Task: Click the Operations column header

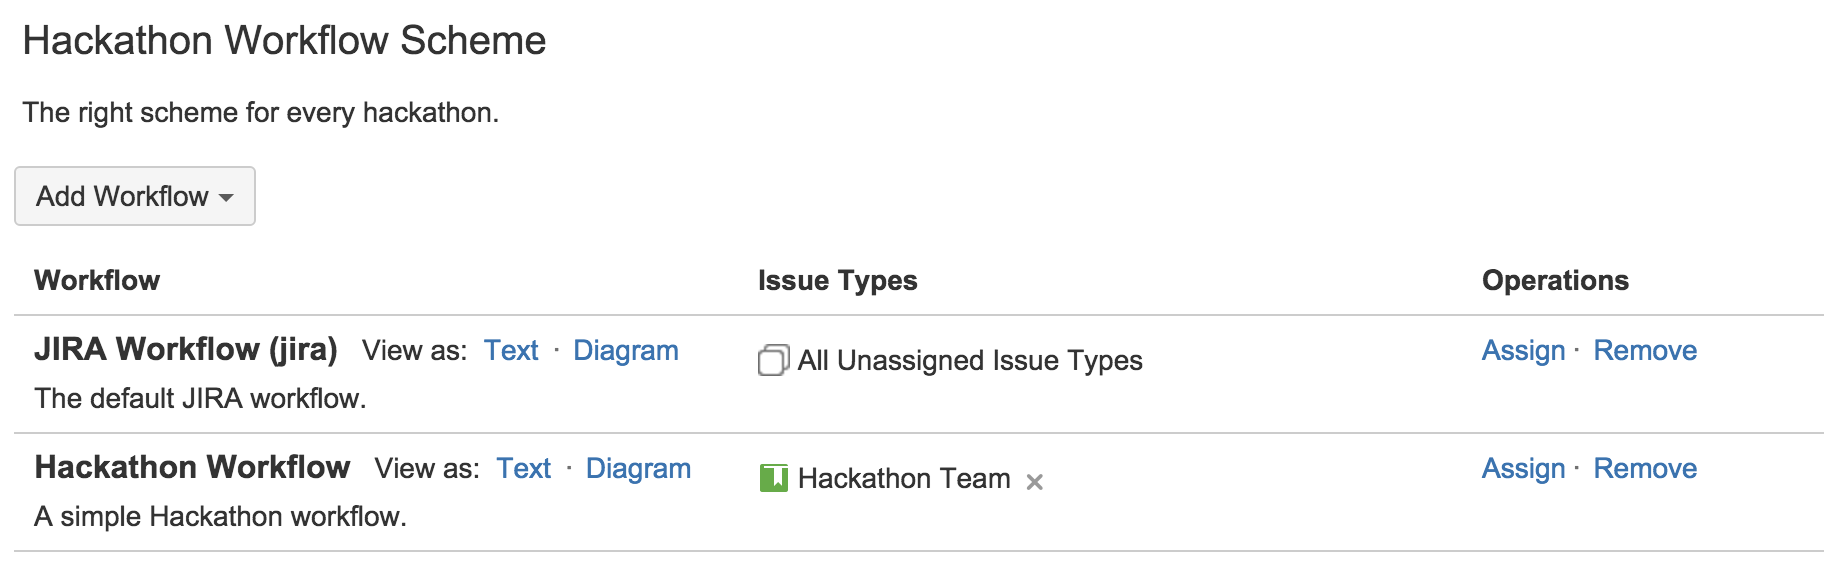Action: (x=1556, y=281)
